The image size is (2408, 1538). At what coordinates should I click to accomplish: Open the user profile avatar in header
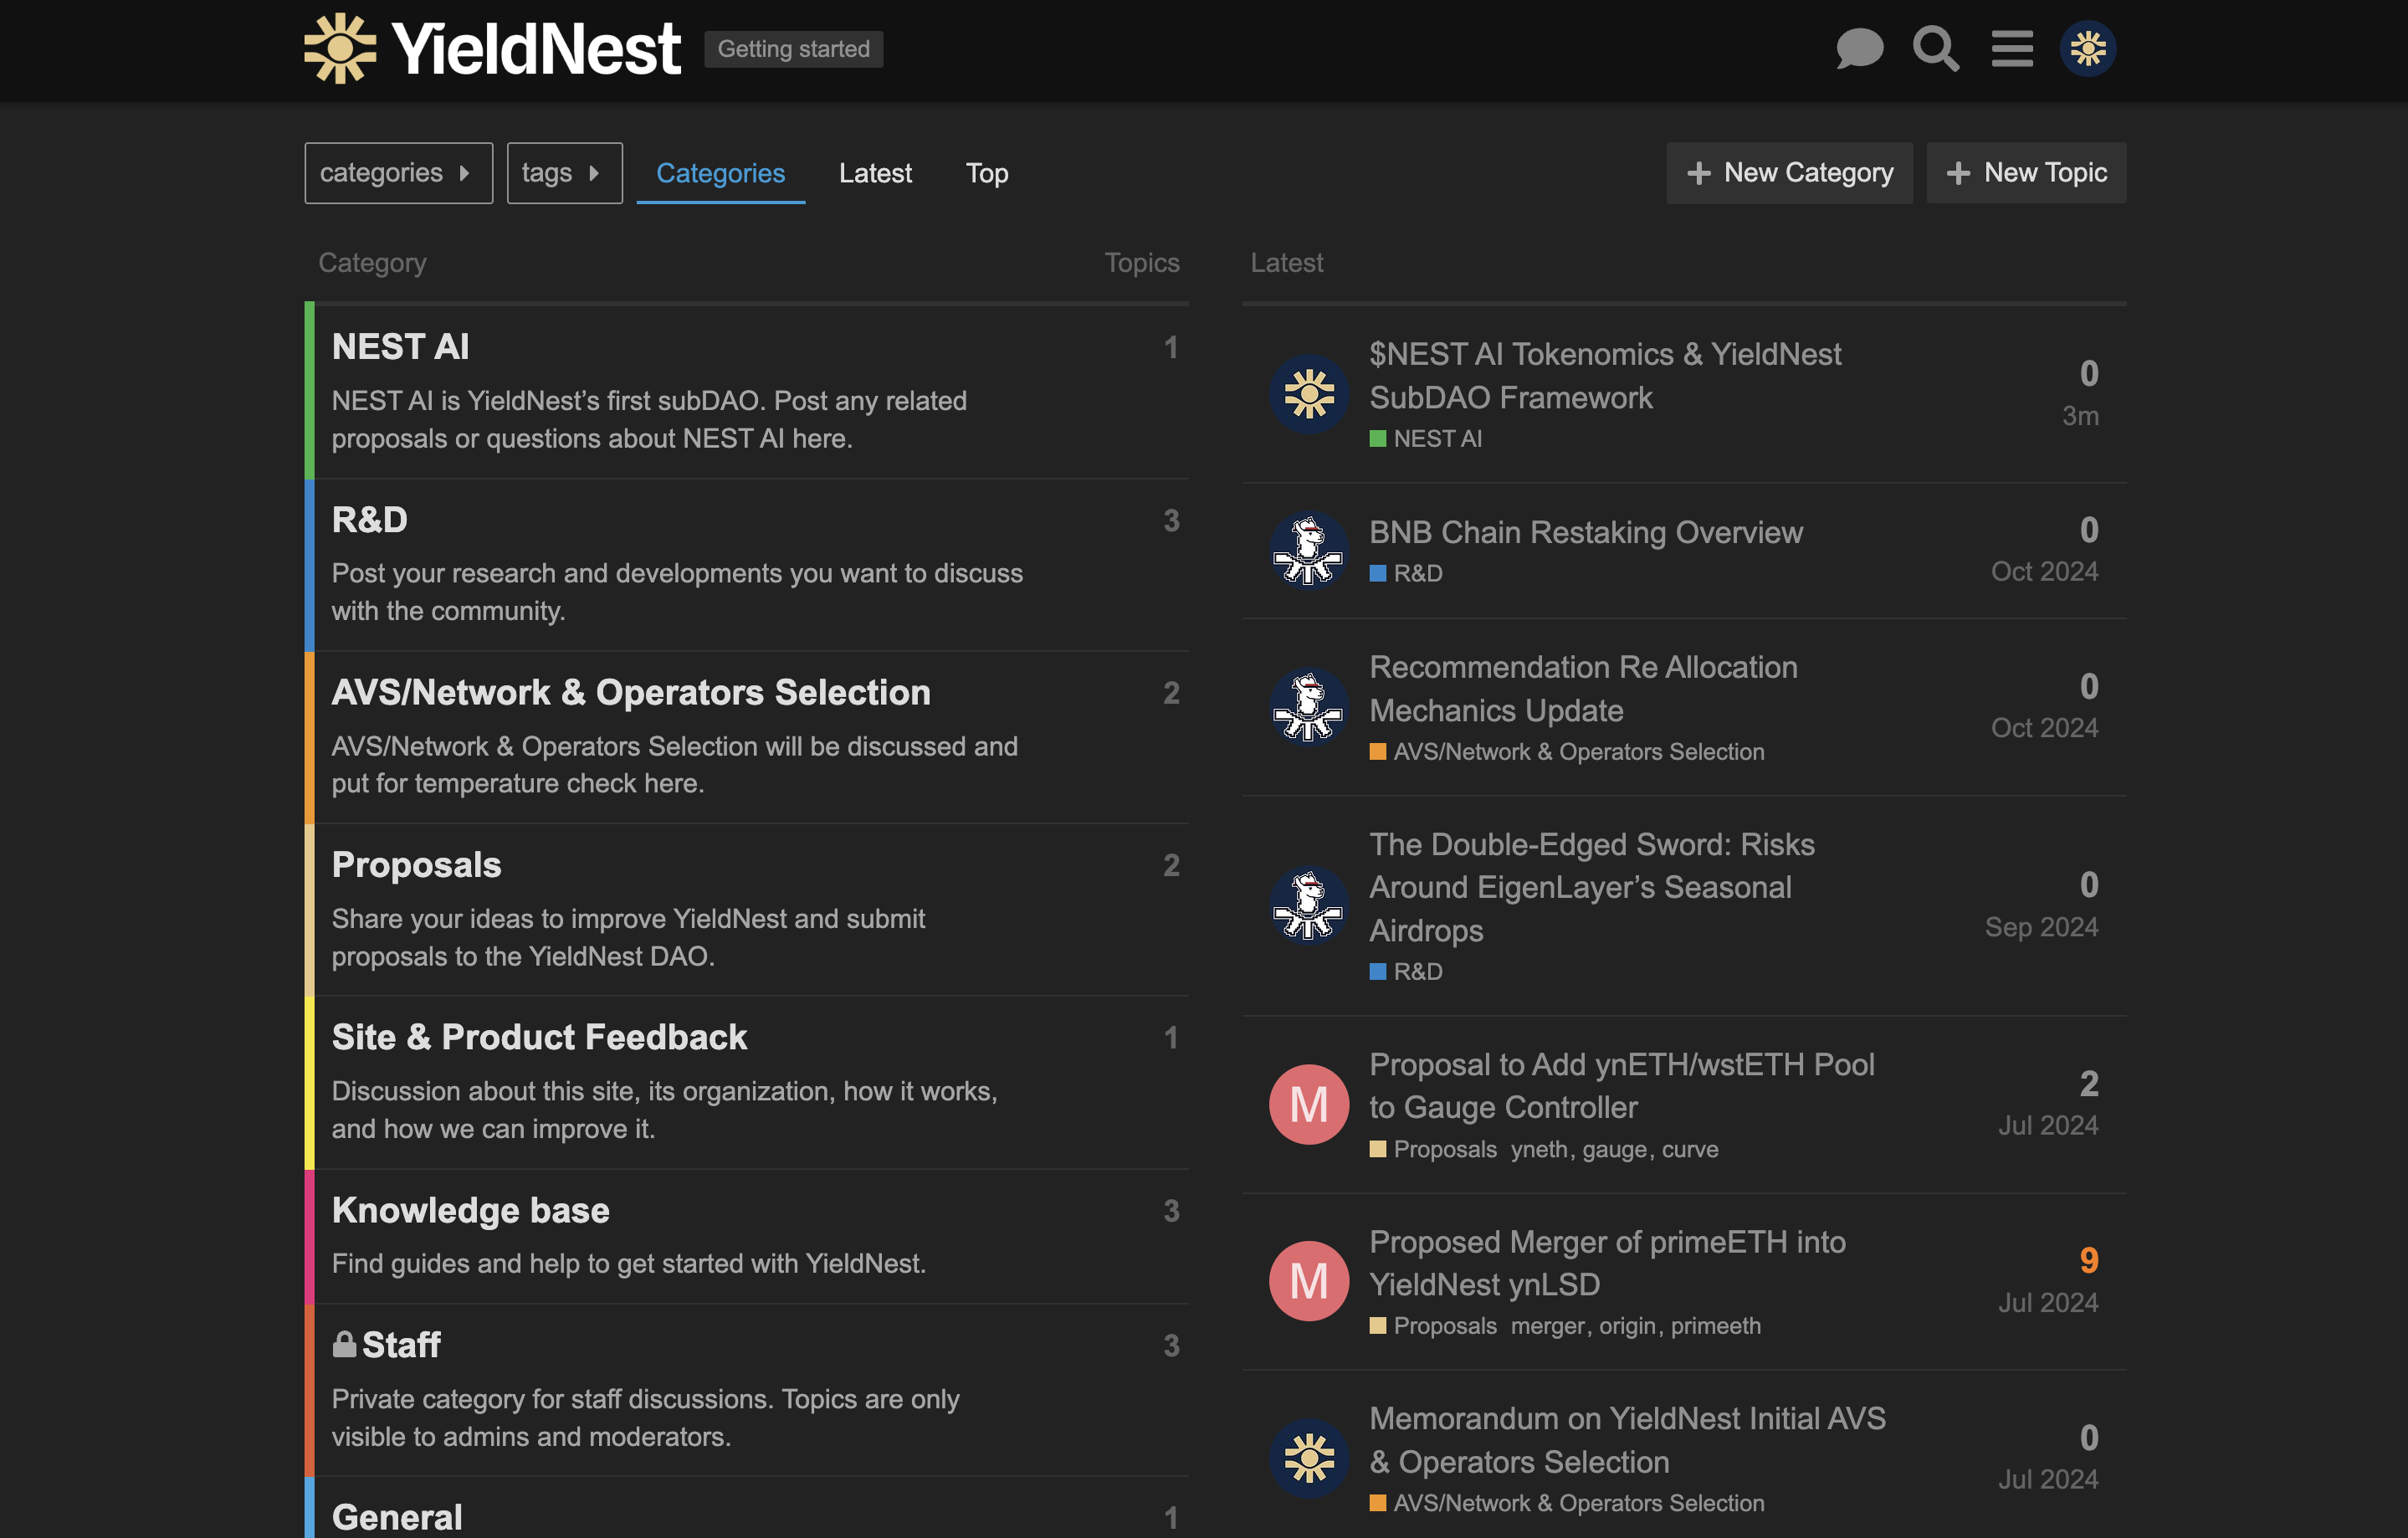click(2087, 48)
